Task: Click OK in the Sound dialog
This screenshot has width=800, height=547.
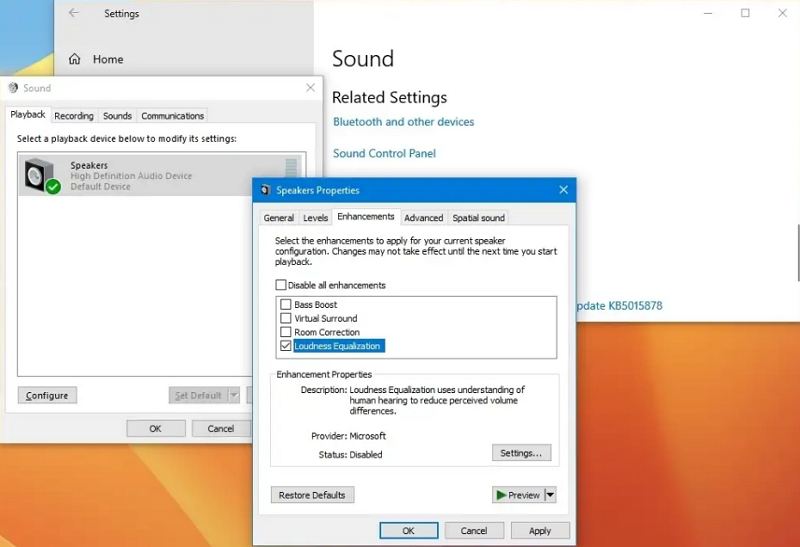Action: point(156,429)
